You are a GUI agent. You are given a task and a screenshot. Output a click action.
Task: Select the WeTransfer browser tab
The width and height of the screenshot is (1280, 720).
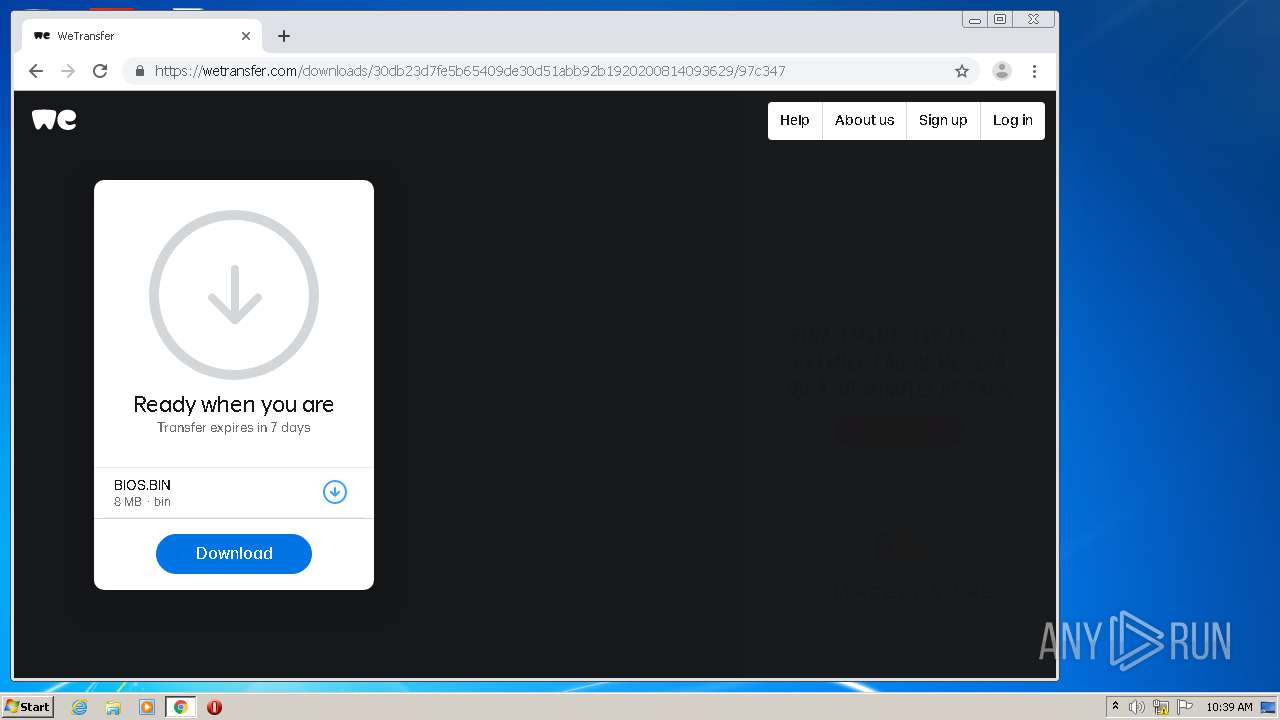pos(142,36)
